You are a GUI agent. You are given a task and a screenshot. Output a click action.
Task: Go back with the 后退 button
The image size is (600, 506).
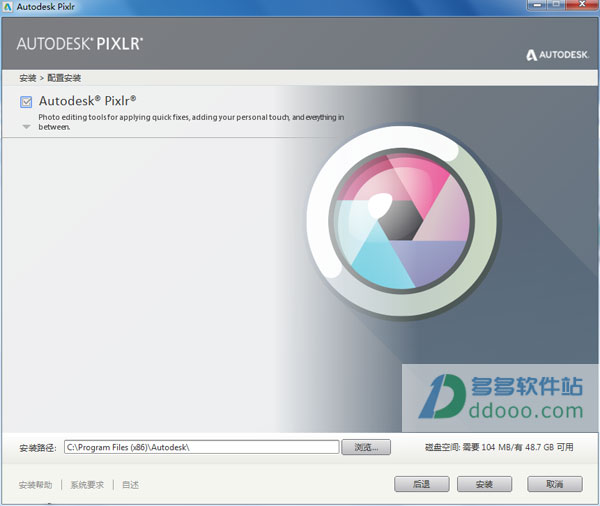421,484
